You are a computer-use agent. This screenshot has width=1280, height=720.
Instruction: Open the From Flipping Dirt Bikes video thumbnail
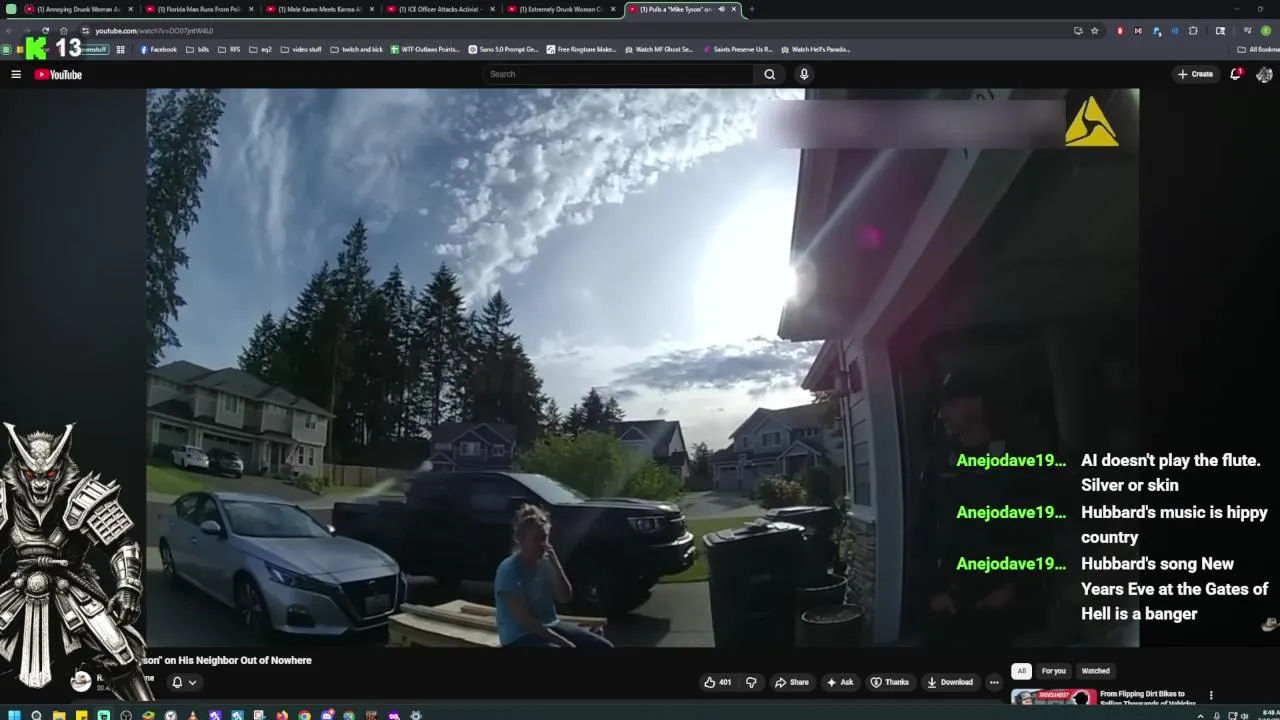(x=1053, y=697)
